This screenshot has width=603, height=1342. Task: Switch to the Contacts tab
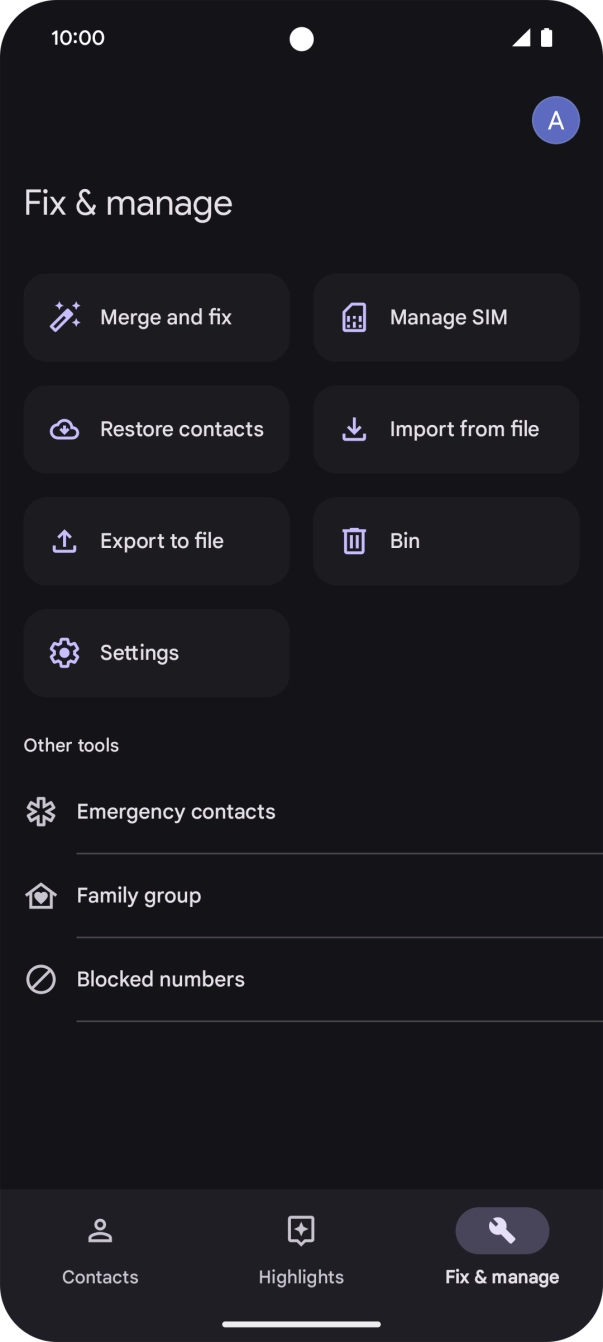click(x=100, y=1250)
